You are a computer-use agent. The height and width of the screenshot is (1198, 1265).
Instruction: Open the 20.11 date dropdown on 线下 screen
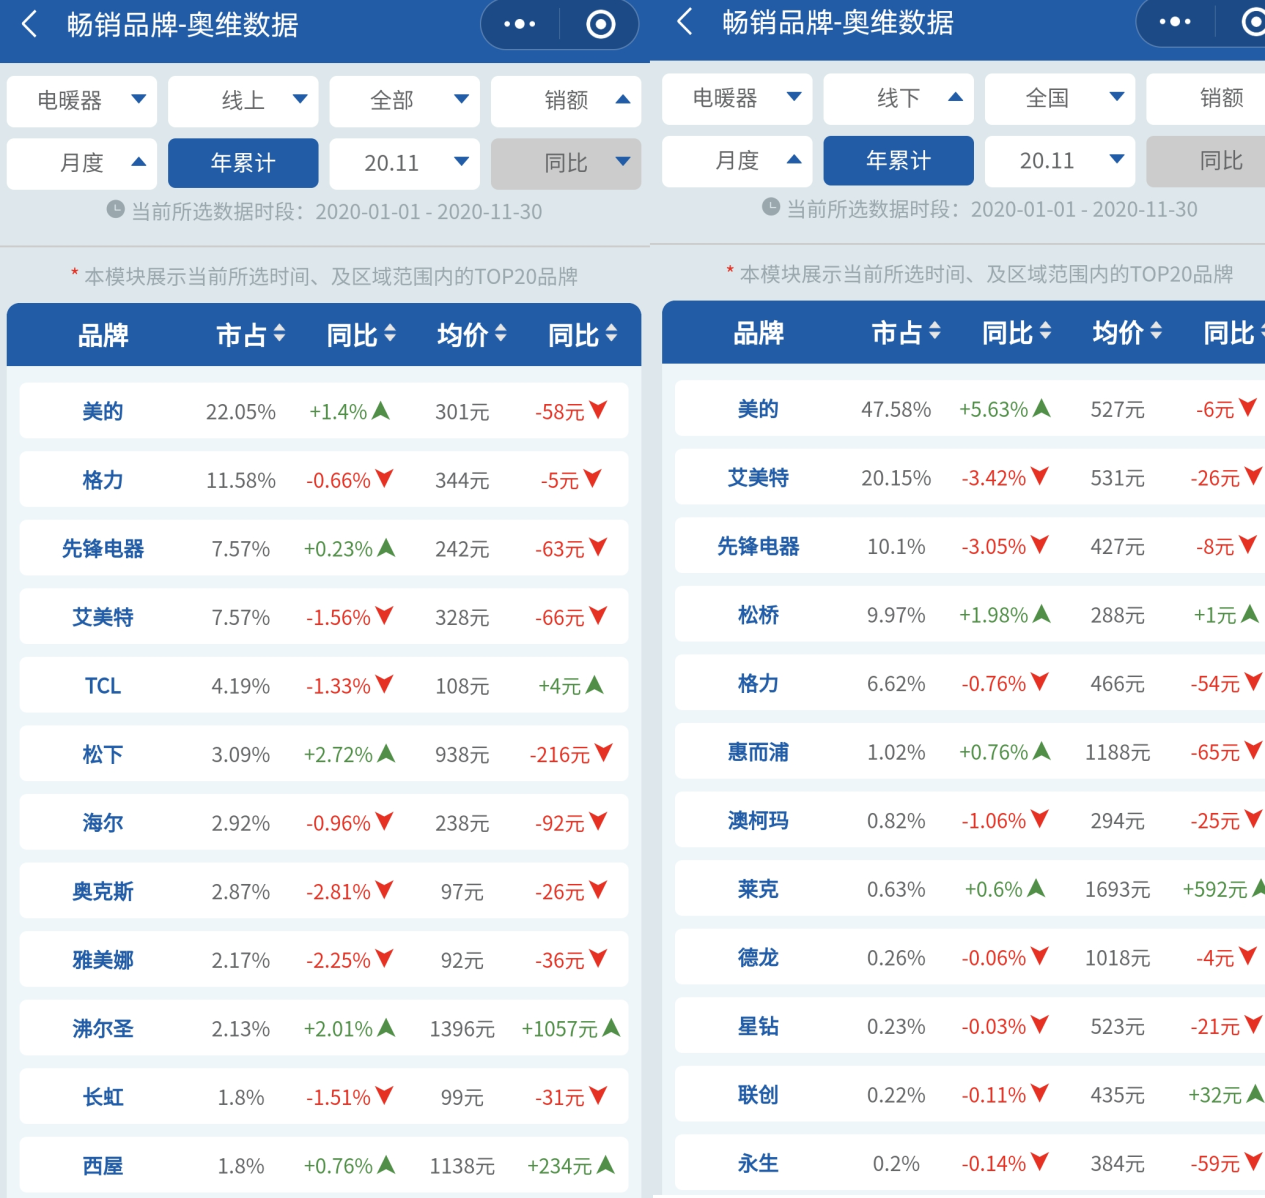[x=1060, y=161]
